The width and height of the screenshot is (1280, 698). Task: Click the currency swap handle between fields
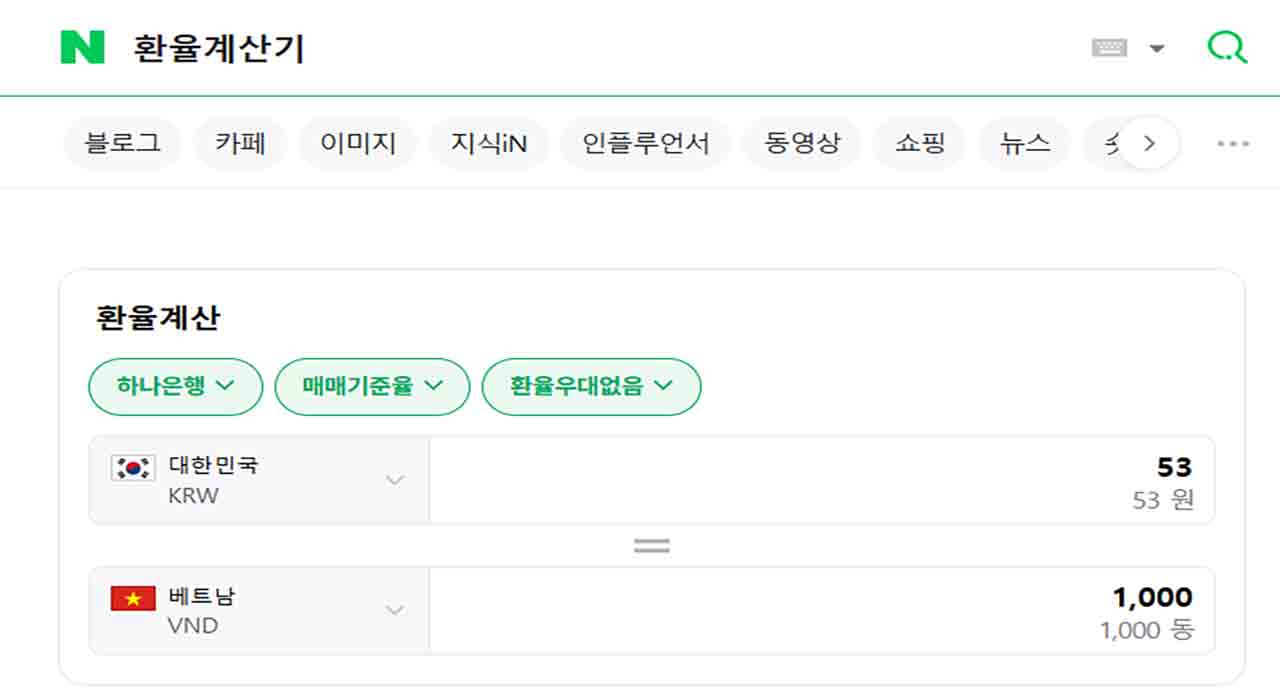pos(651,544)
